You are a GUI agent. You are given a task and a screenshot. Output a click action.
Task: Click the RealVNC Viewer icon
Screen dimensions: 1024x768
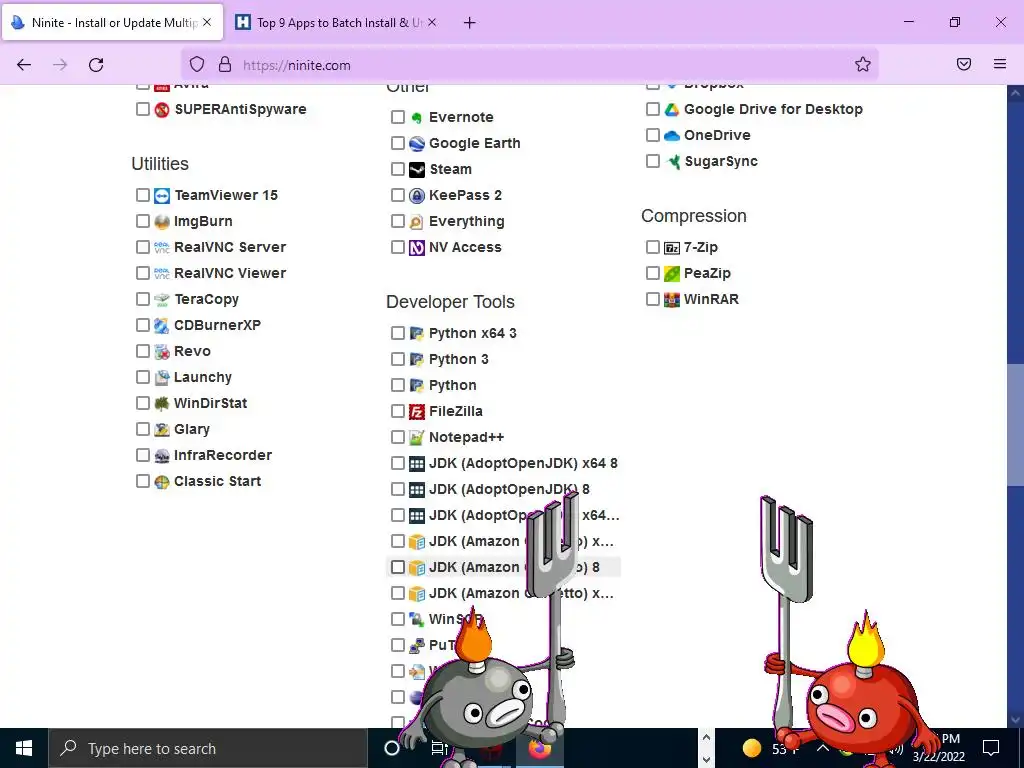pos(162,274)
